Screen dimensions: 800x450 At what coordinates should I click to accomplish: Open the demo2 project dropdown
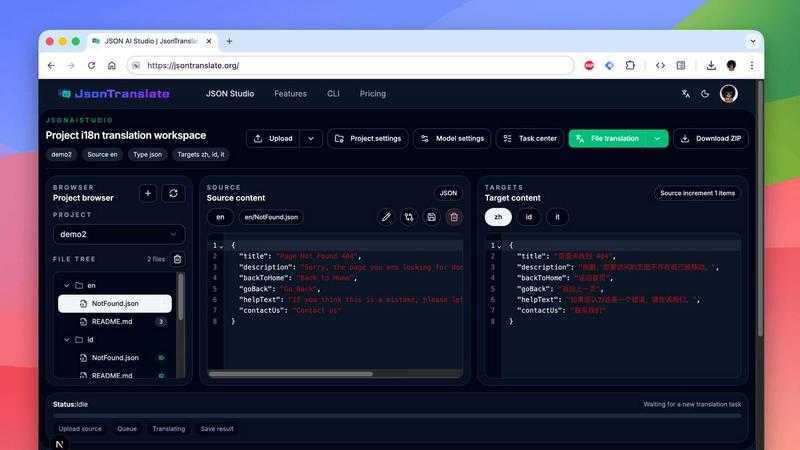[x=119, y=234]
